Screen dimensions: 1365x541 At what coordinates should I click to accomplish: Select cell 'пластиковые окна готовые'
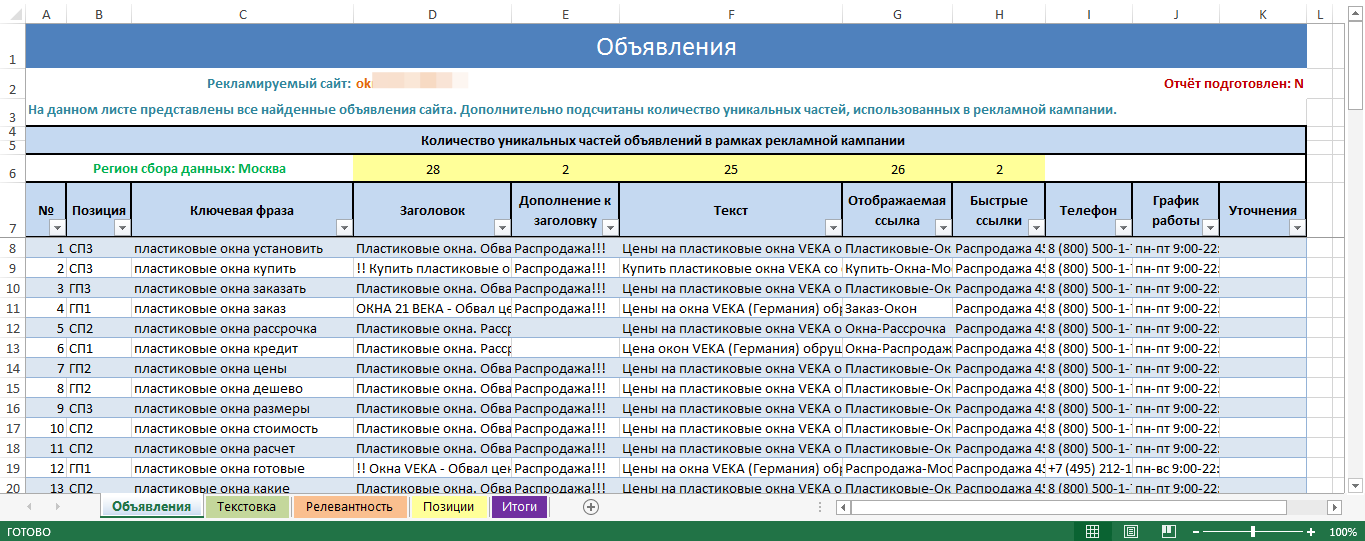click(243, 468)
